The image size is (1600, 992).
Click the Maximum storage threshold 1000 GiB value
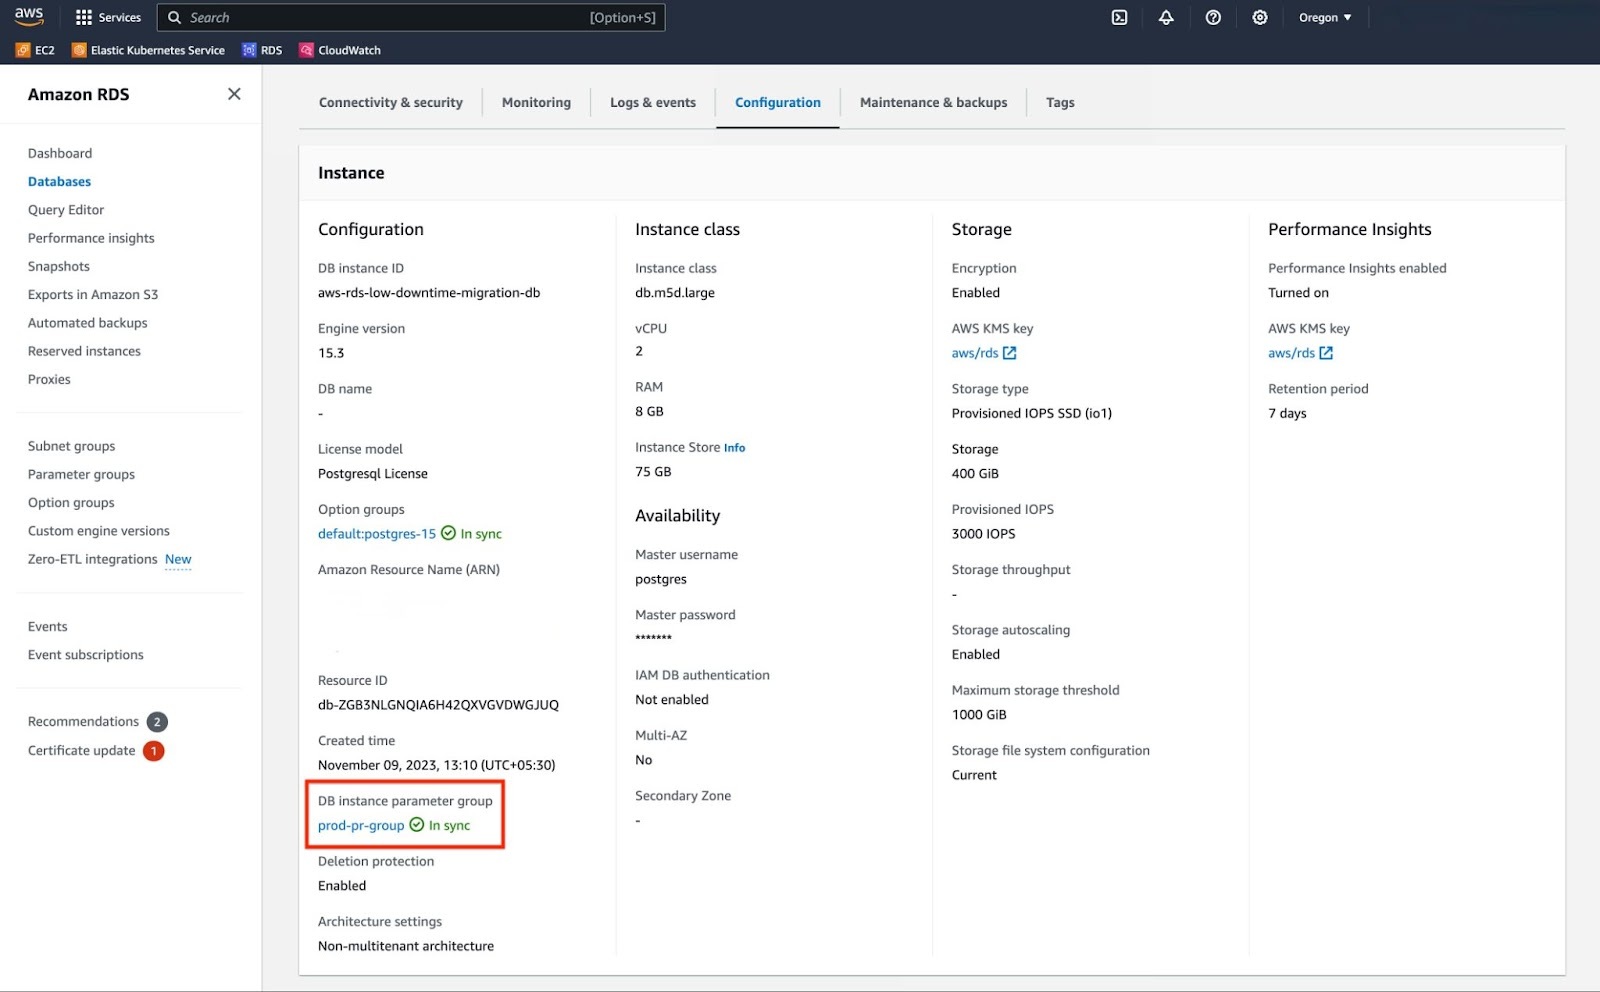pos(979,715)
